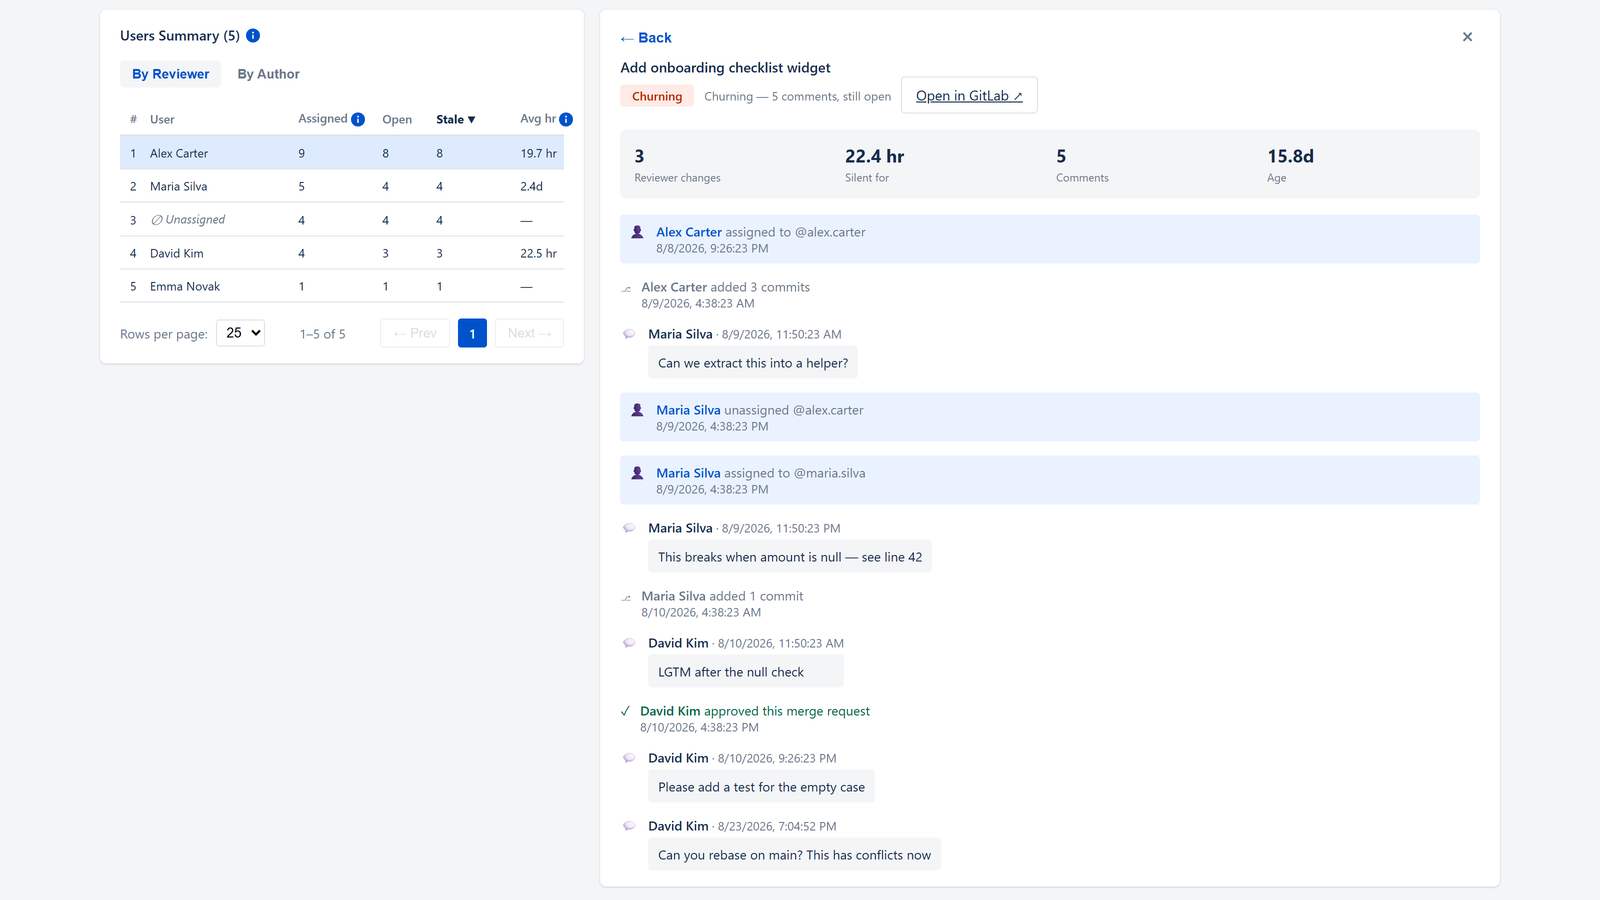This screenshot has width=1600, height=900.
Task: Click the Churning status badge
Action: click(x=657, y=96)
